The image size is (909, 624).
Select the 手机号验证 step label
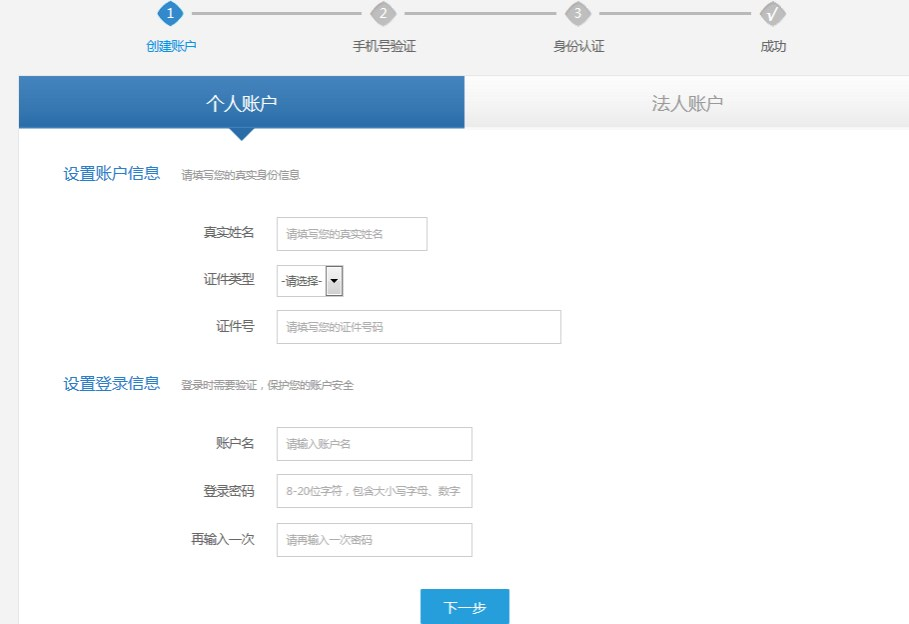[x=384, y=47]
